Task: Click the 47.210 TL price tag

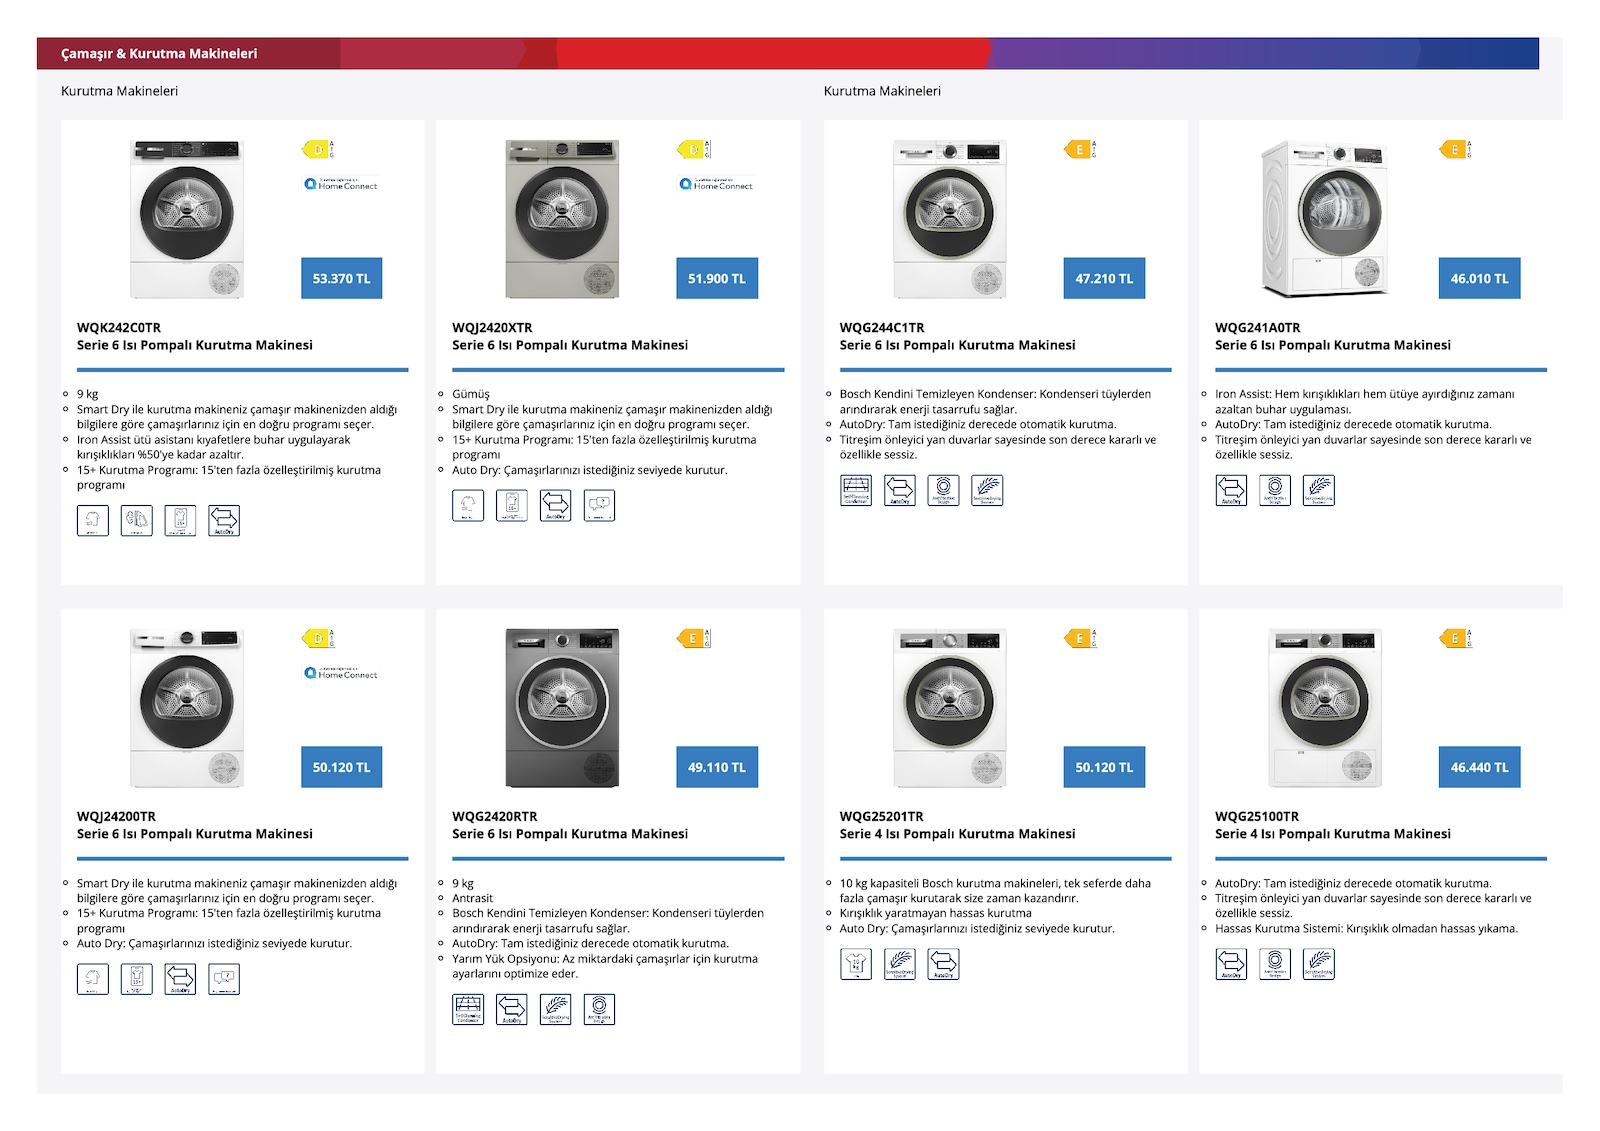Action: pos(1104,279)
